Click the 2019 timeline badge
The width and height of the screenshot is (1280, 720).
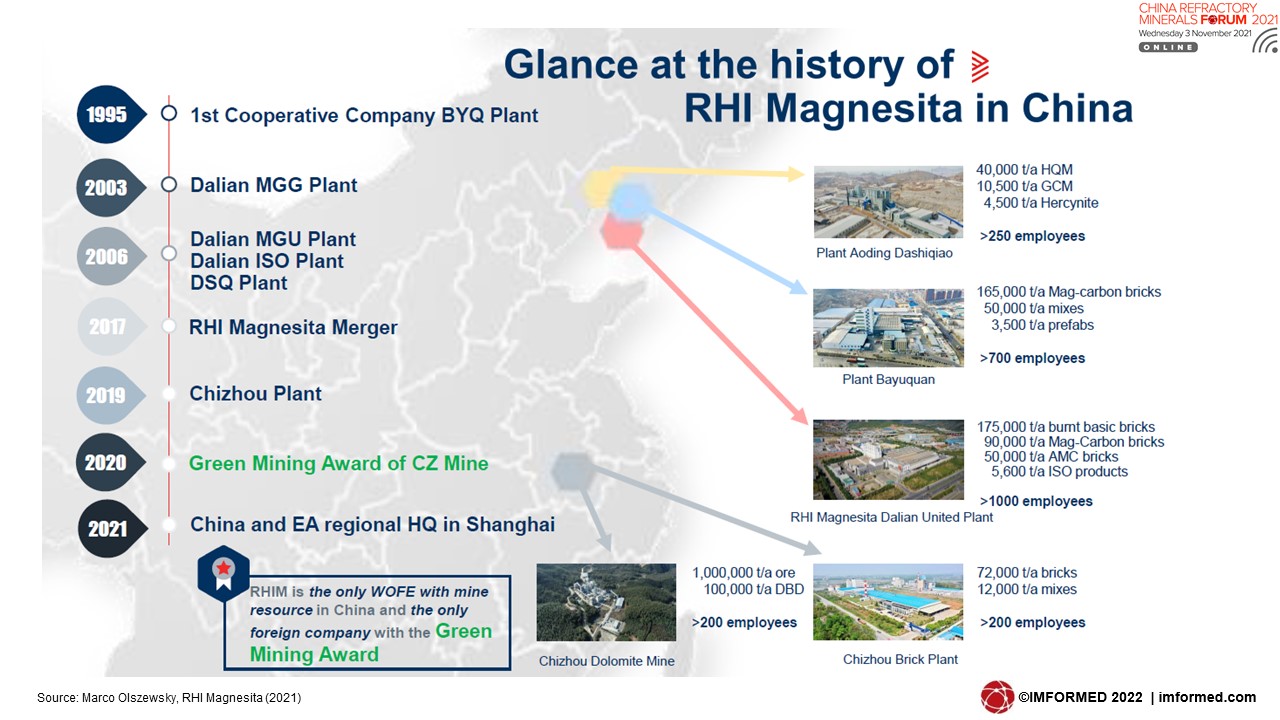pos(112,395)
